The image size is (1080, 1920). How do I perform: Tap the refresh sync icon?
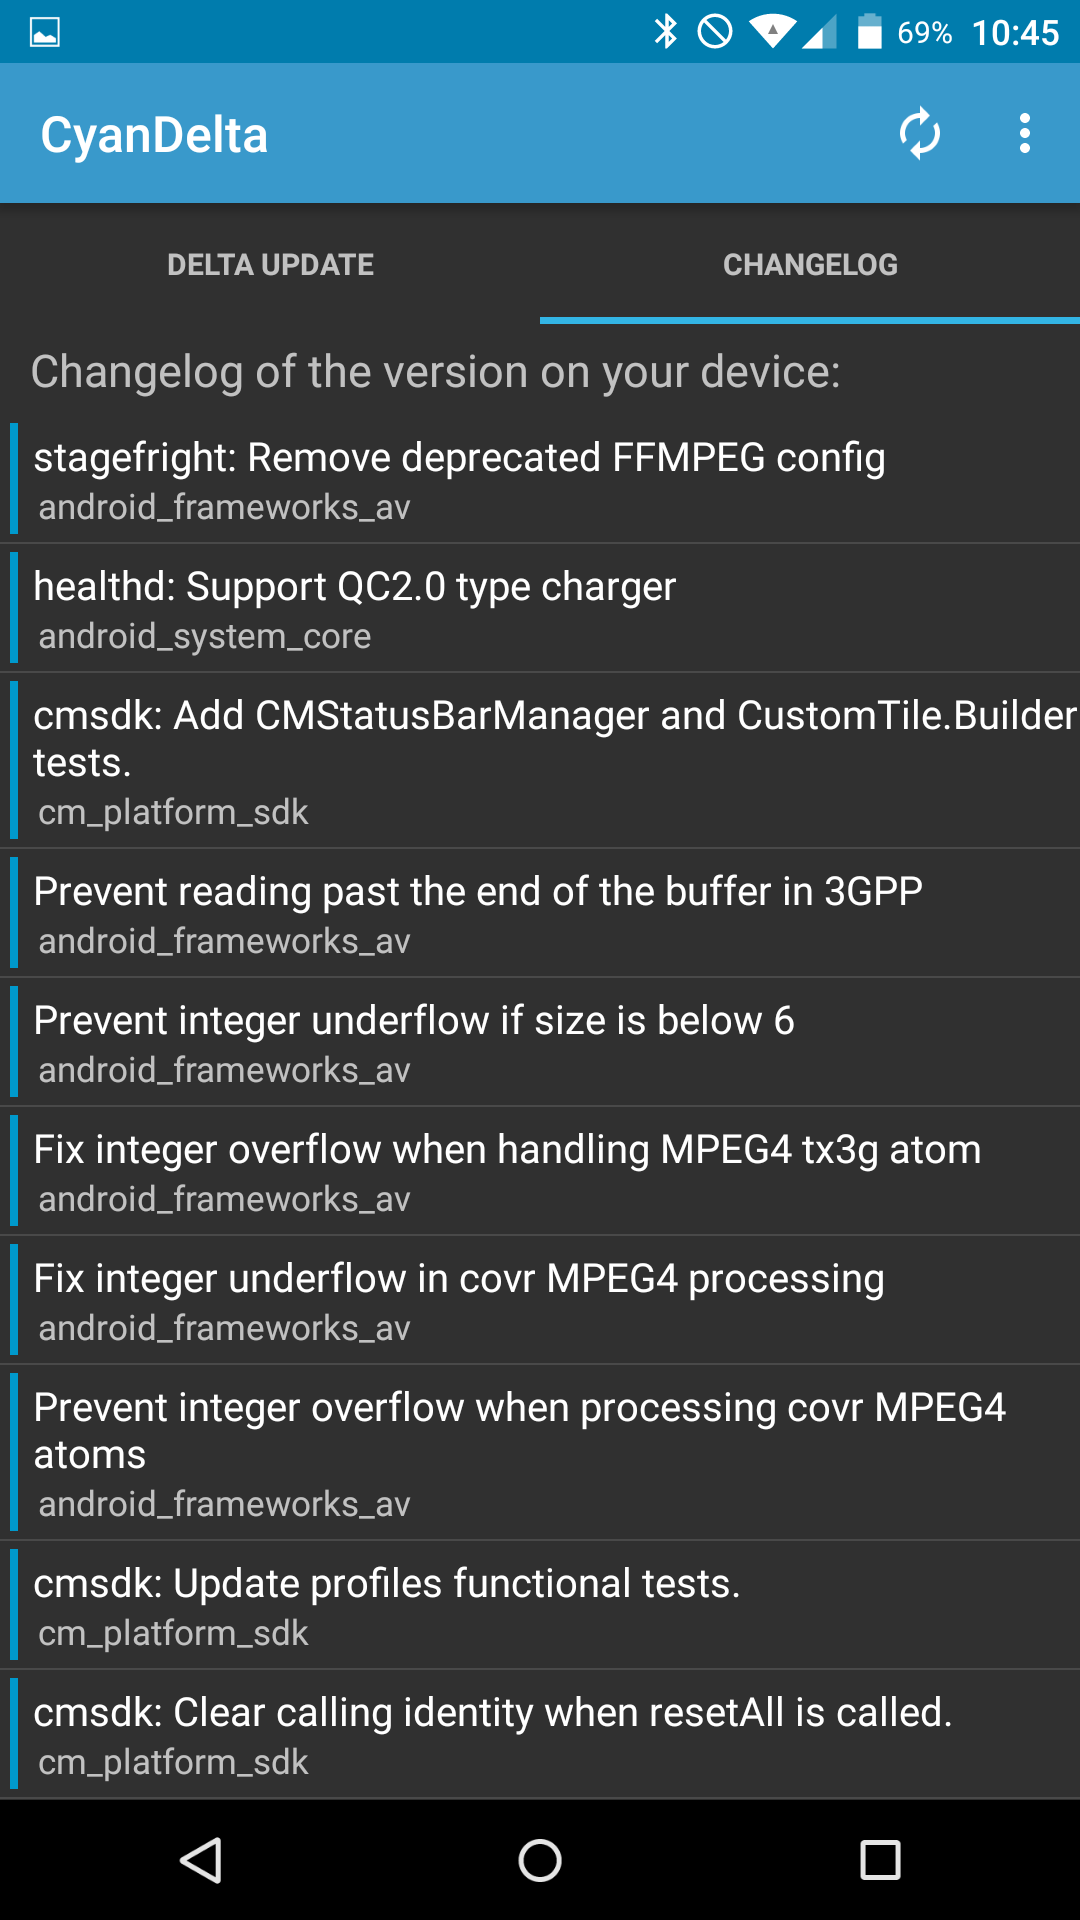920,134
